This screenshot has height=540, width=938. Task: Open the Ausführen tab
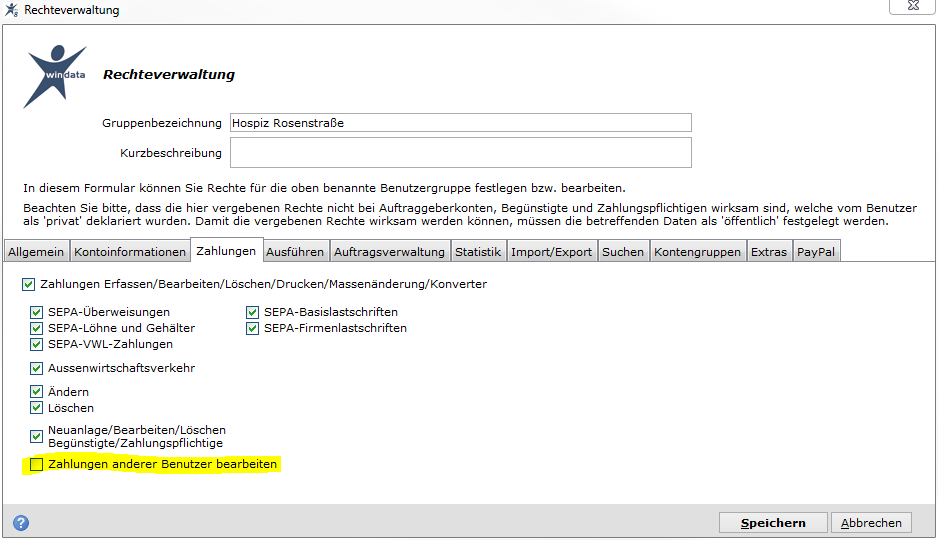click(x=295, y=252)
